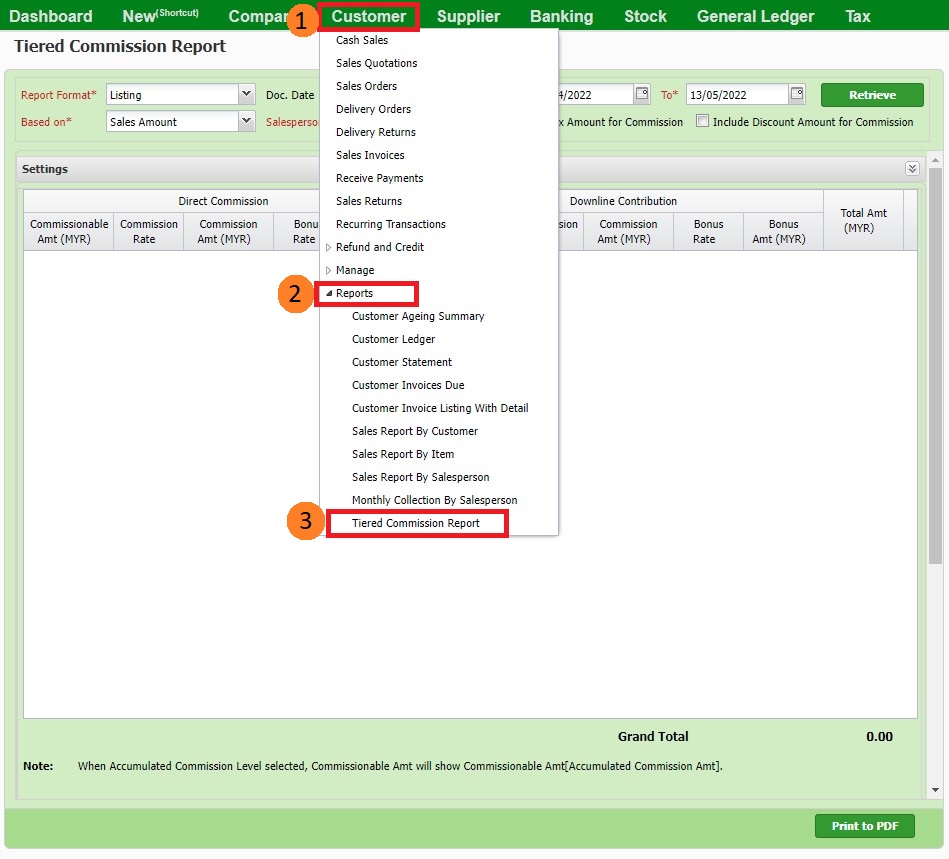Open the Banking menu
This screenshot has width=949, height=859.
pos(561,16)
